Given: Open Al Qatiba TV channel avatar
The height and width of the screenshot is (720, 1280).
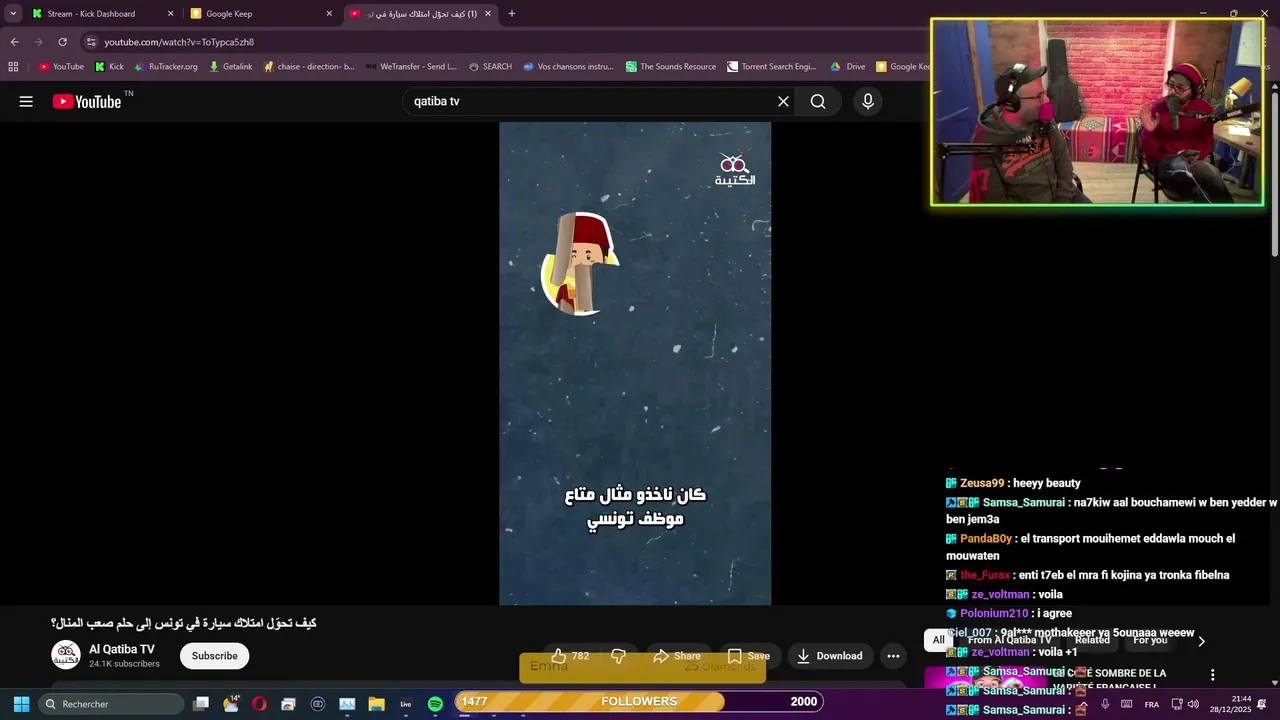Looking at the screenshot, I should click(66, 655).
